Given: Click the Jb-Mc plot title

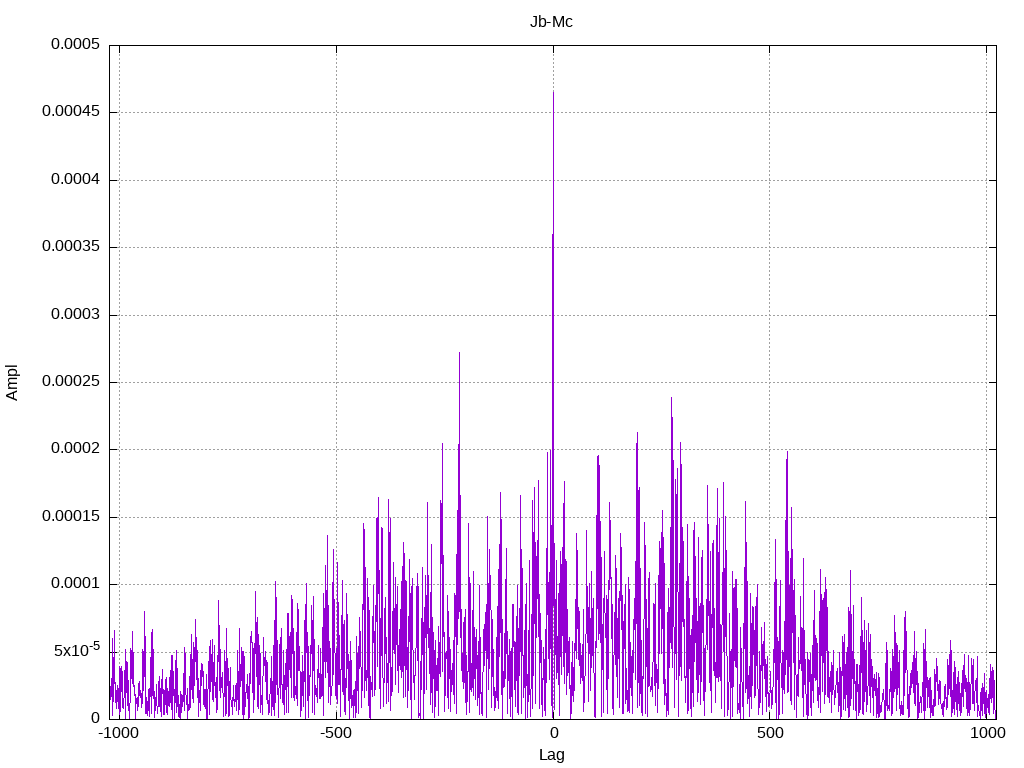Looking at the screenshot, I should point(551,22).
